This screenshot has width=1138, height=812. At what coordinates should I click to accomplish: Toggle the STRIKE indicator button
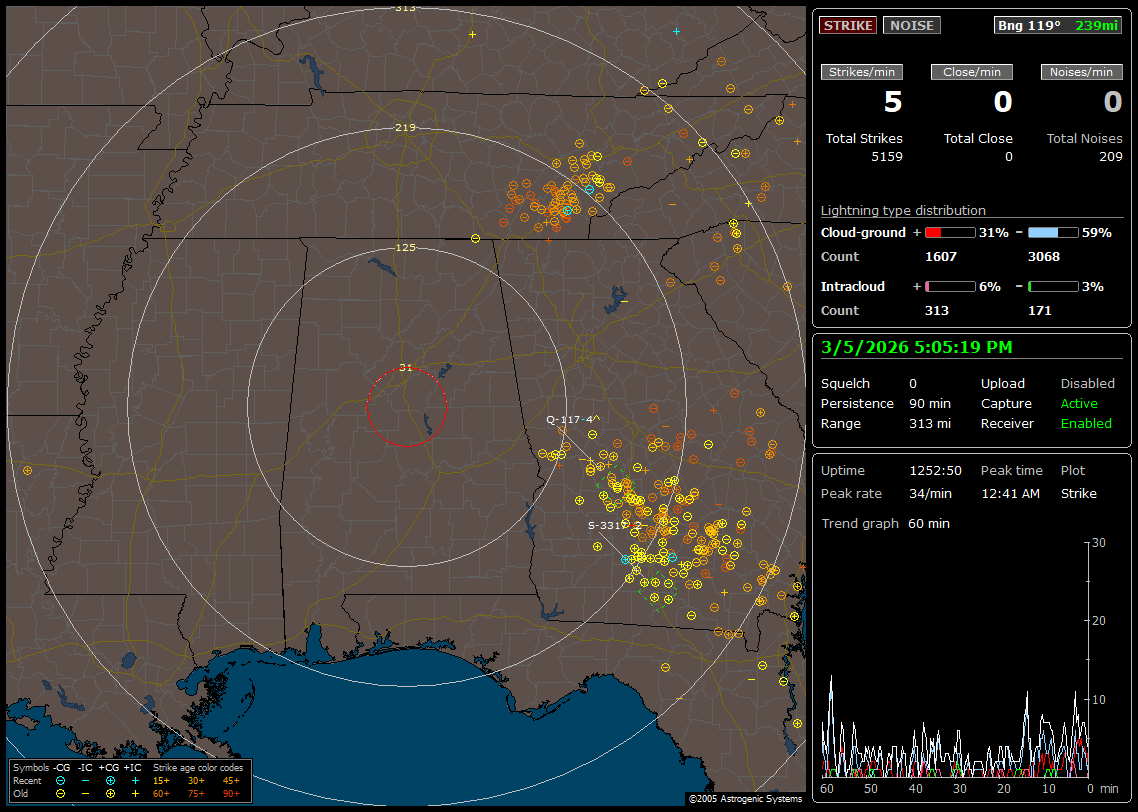pos(848,25)
